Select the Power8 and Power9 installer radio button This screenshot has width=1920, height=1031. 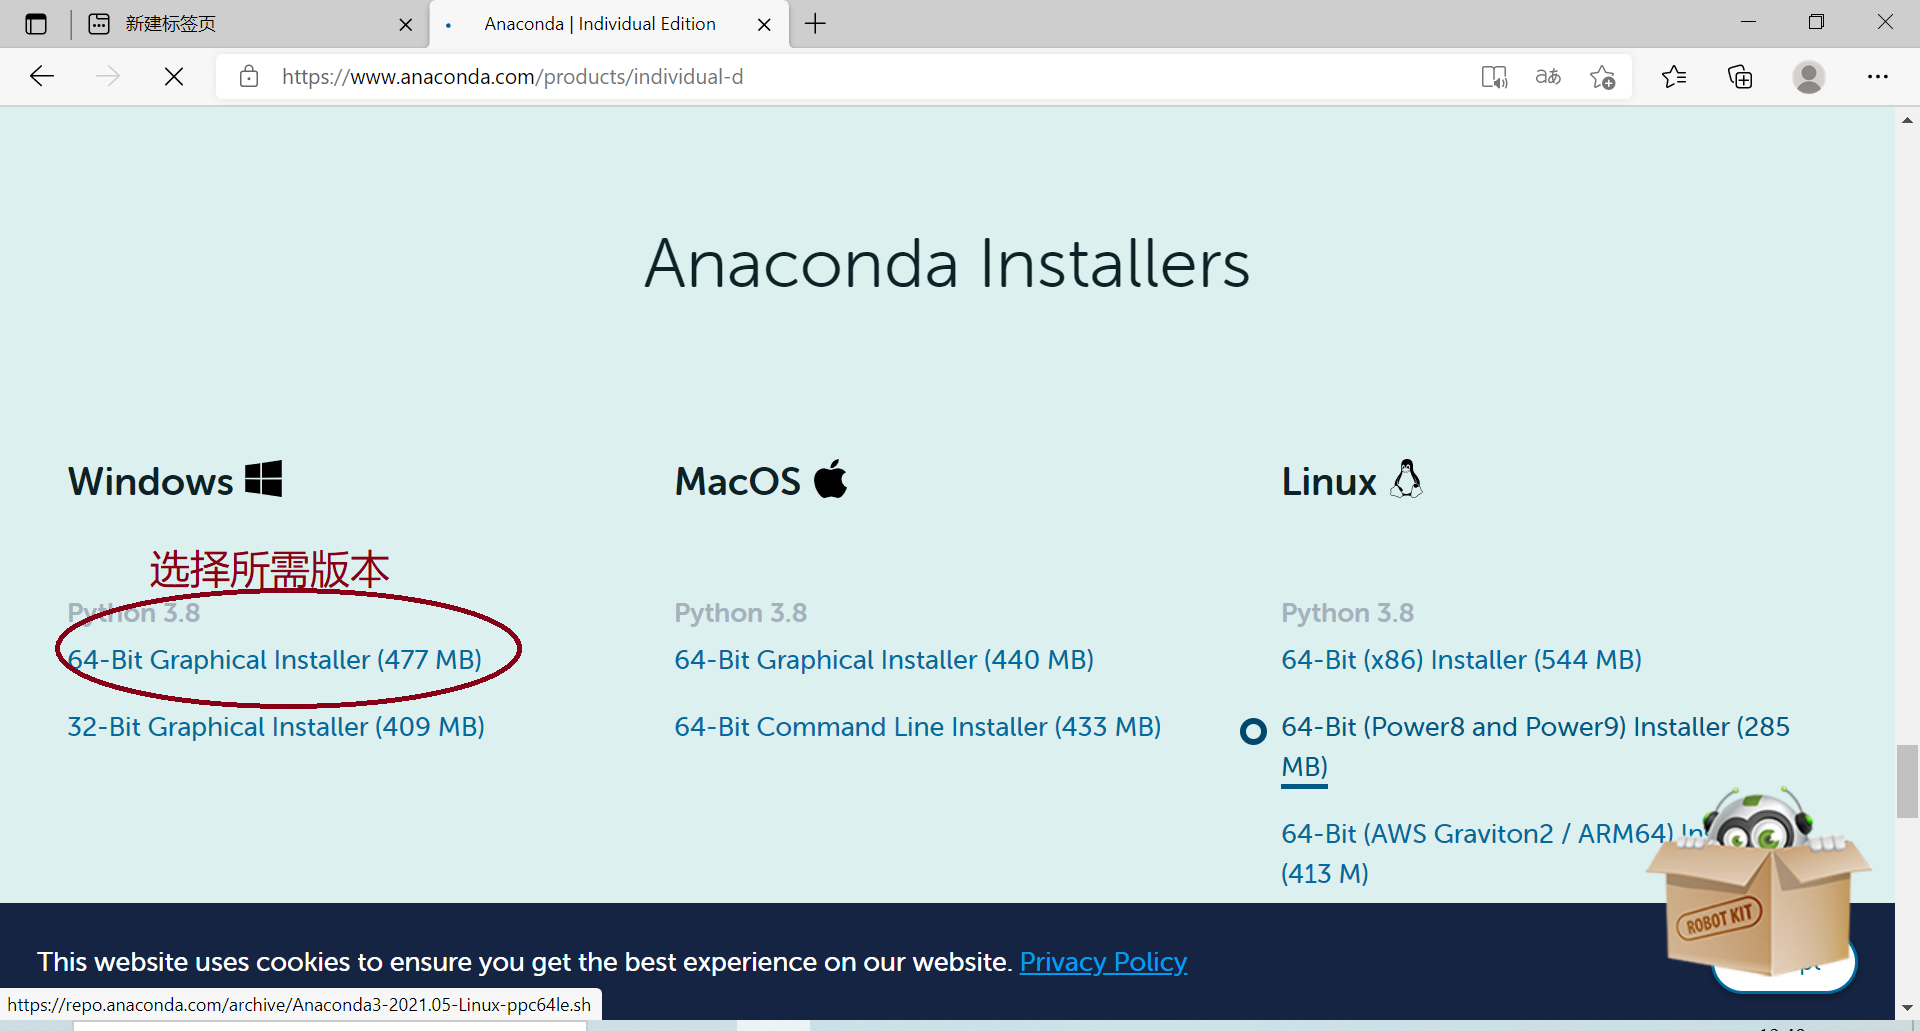point(1252,731)
